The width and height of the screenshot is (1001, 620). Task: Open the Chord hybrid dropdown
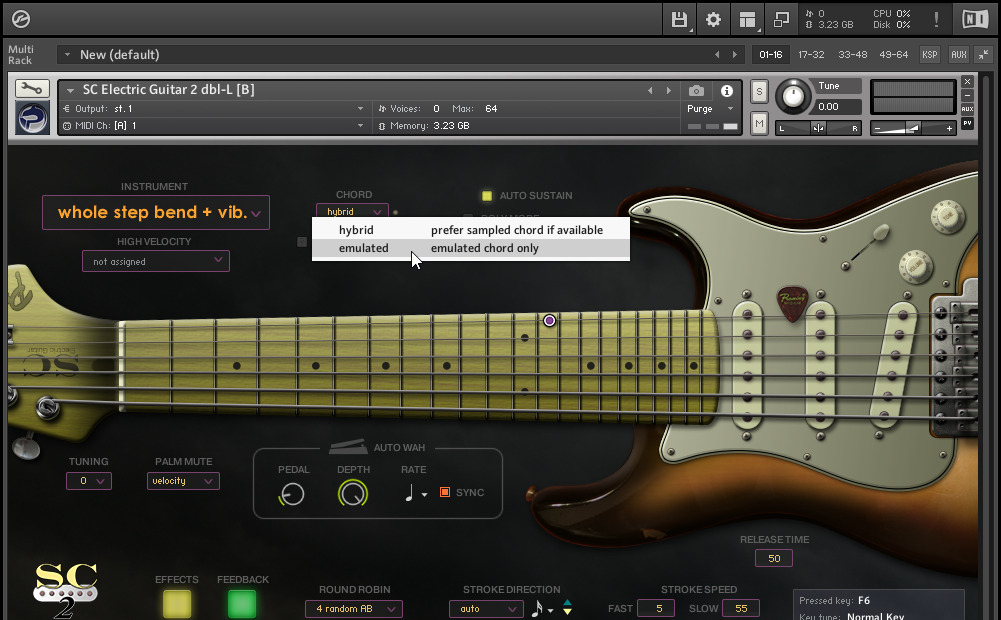tap(352, 211)
